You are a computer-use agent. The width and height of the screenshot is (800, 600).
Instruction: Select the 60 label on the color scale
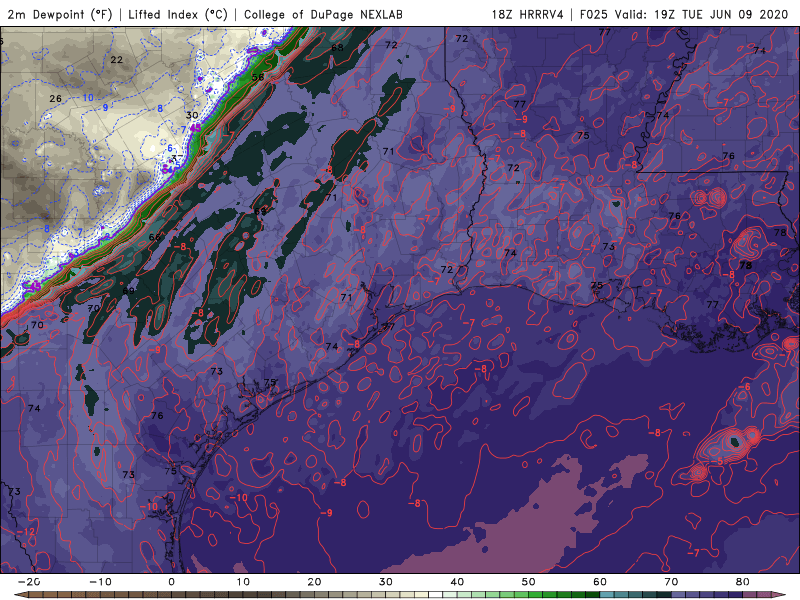pyautogui.click(x=600, y=582)
